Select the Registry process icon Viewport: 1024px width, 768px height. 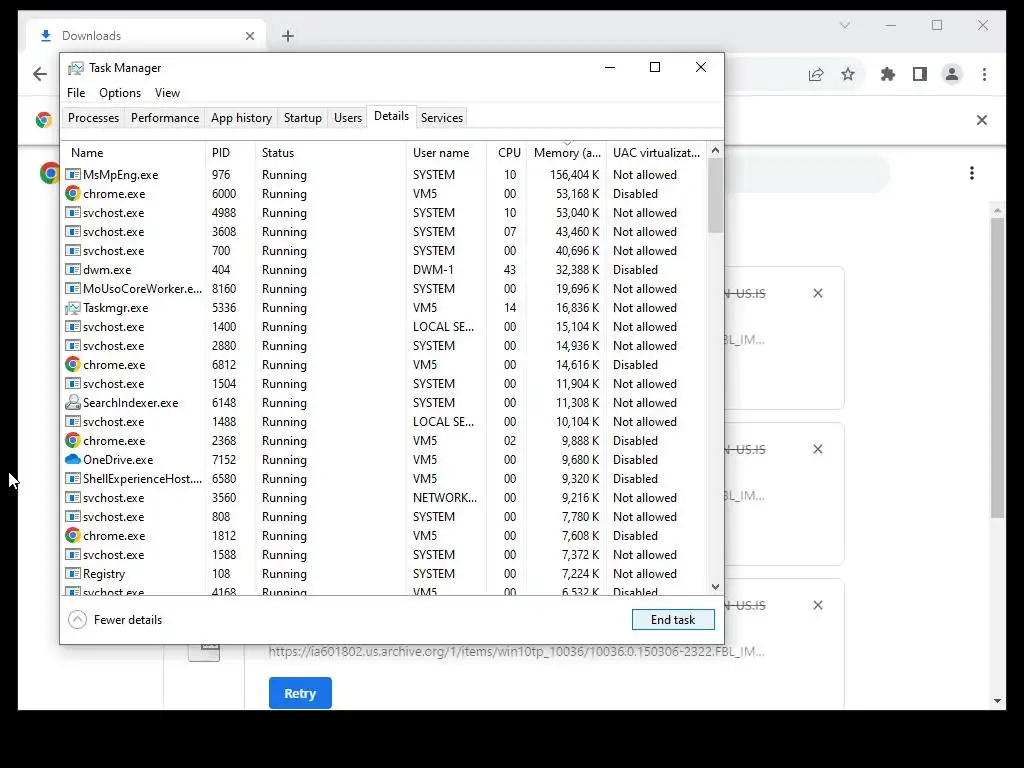click(72, 573)
